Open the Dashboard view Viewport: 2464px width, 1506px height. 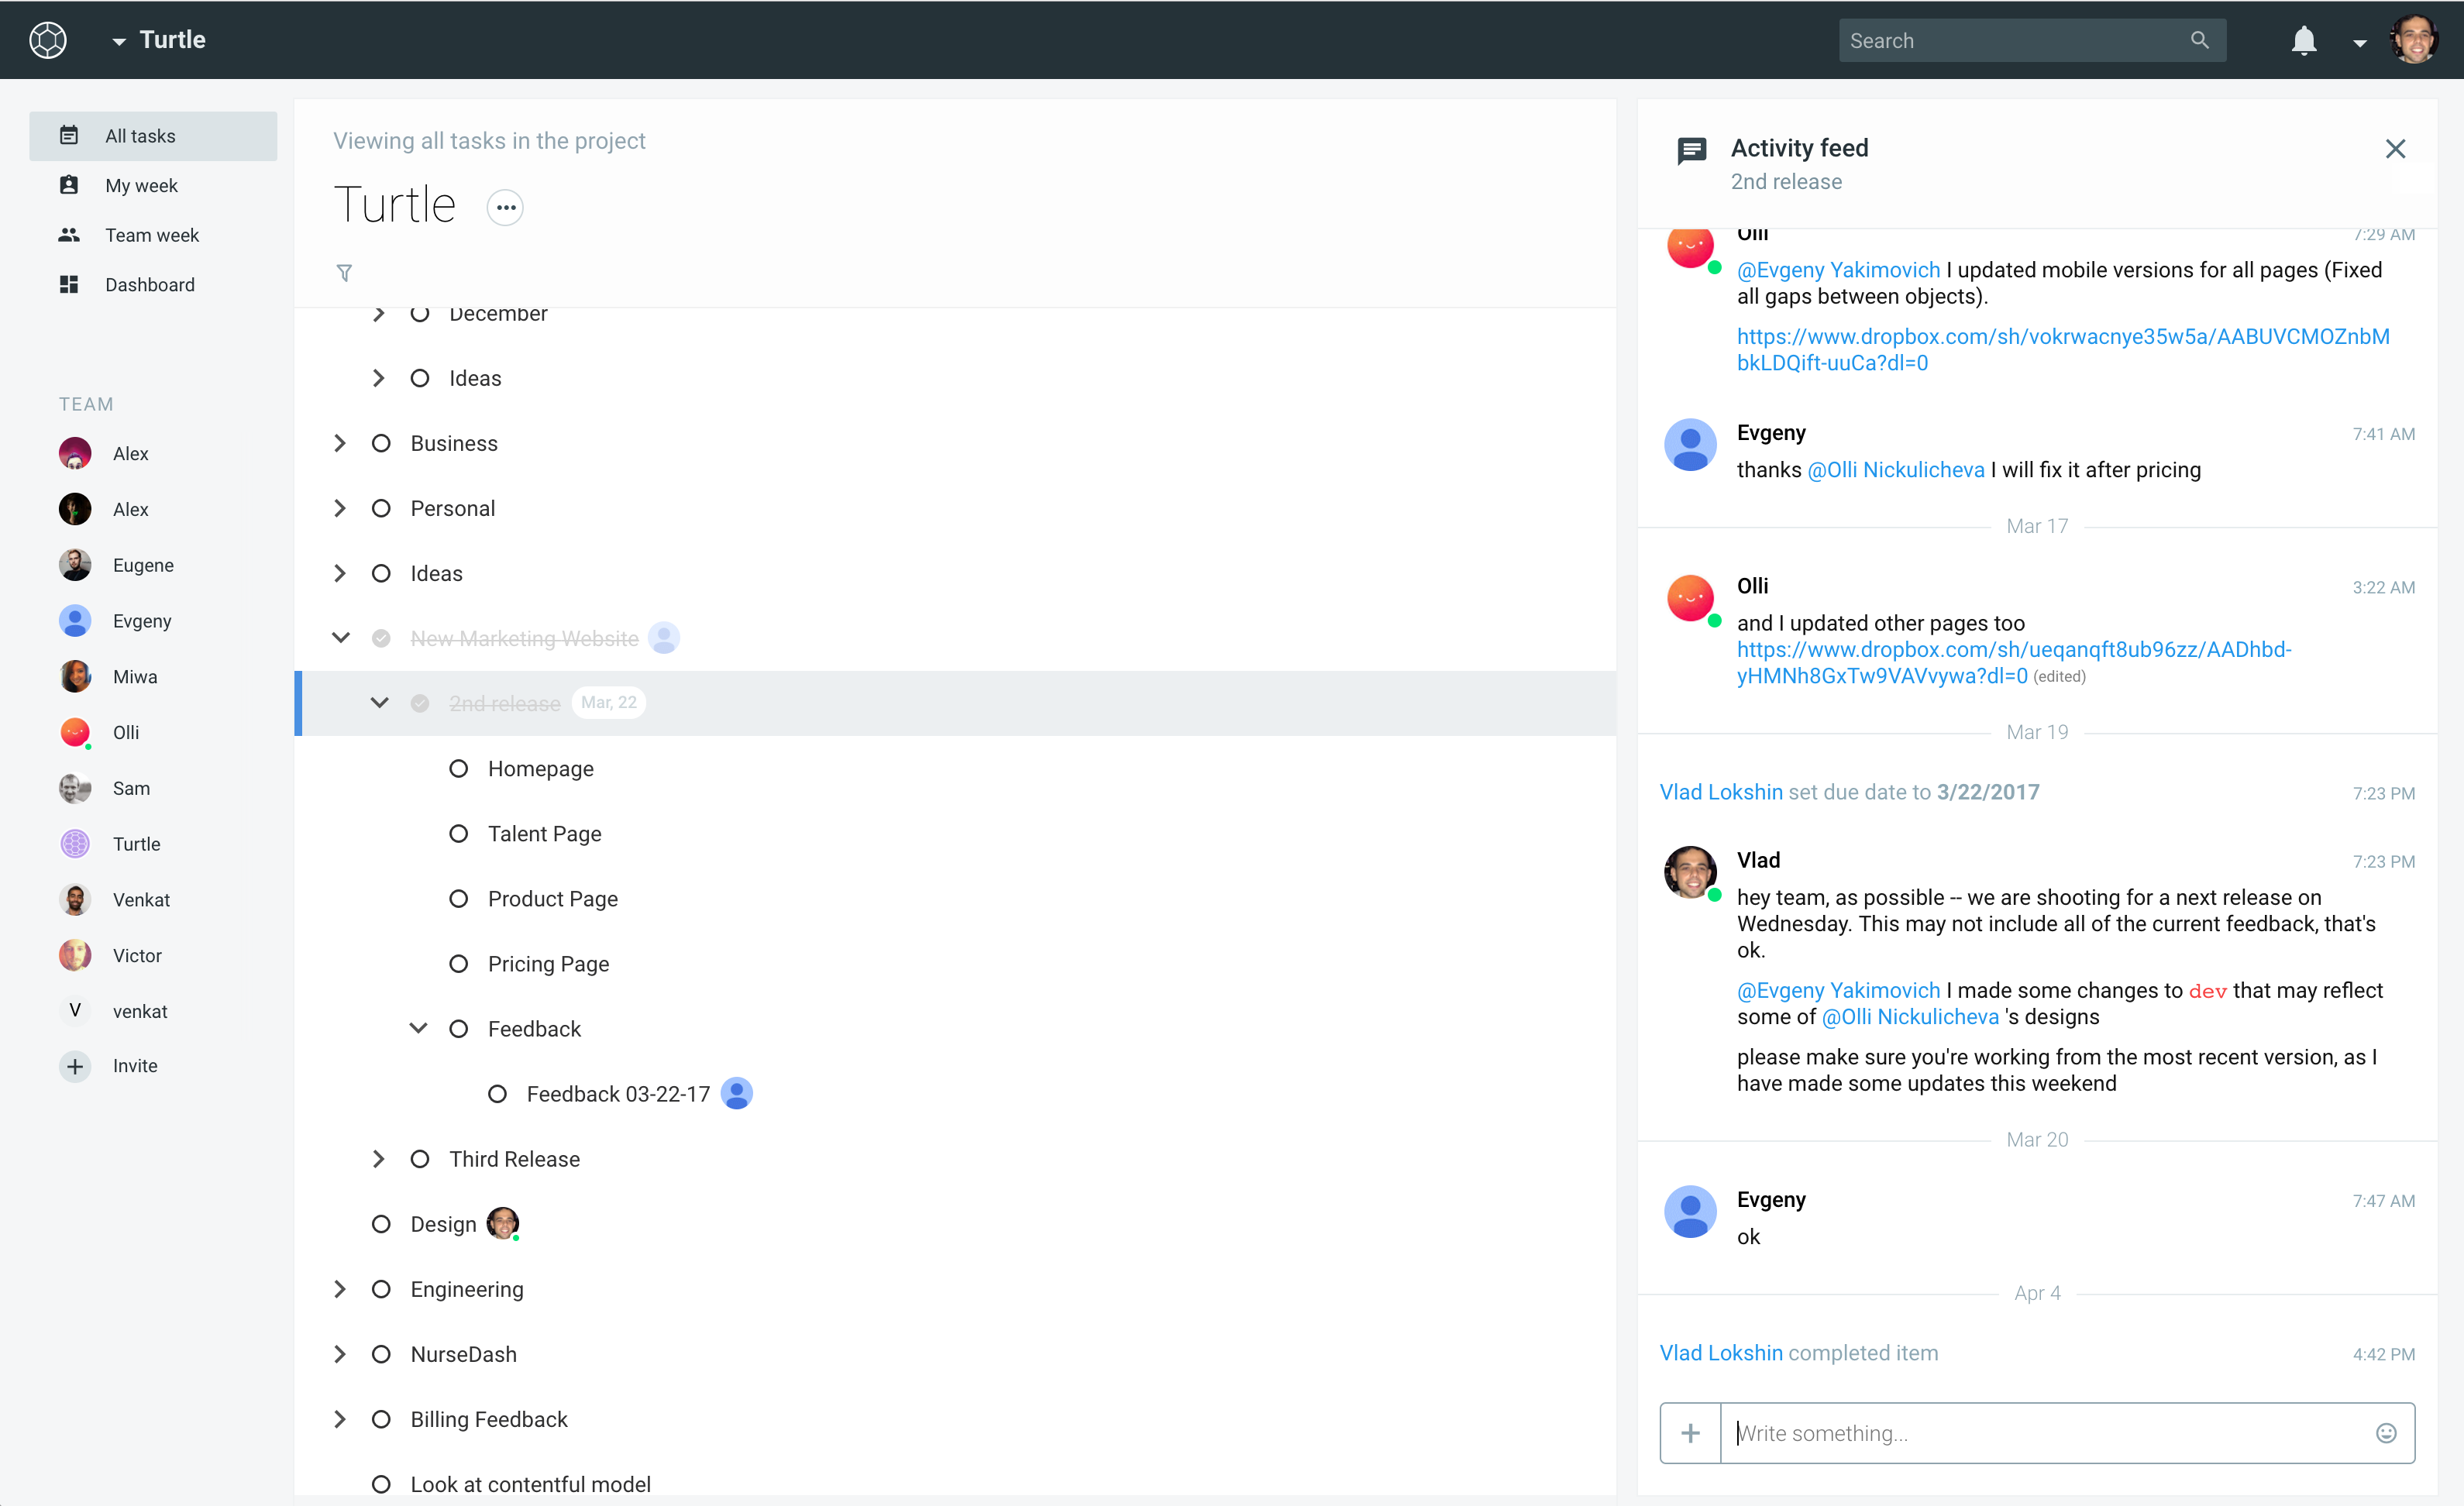click(x=150, y=285)
